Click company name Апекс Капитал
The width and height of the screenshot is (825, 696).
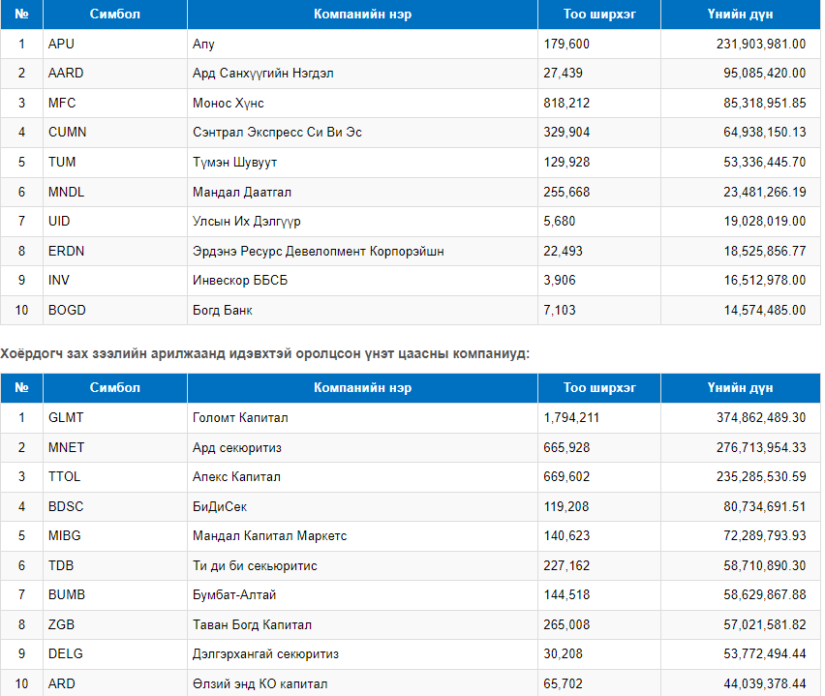[236, 477]
